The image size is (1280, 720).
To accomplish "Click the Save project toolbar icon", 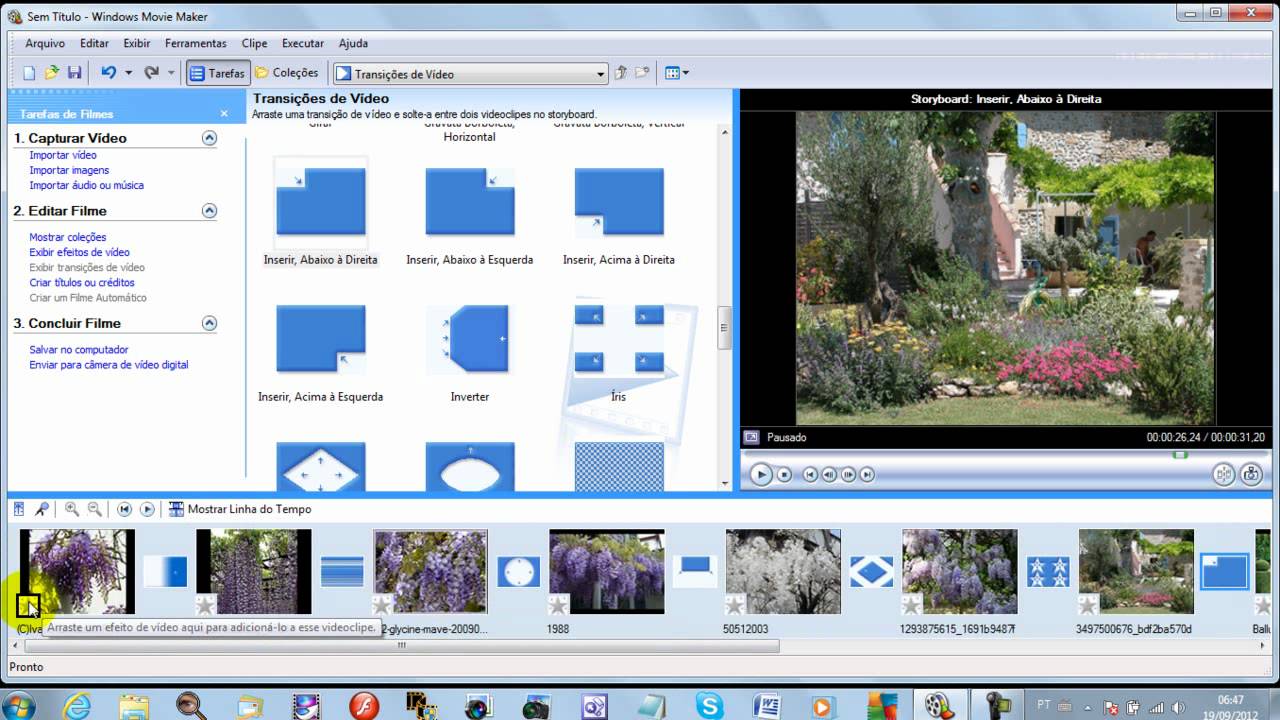I will (x=74, y=73).
